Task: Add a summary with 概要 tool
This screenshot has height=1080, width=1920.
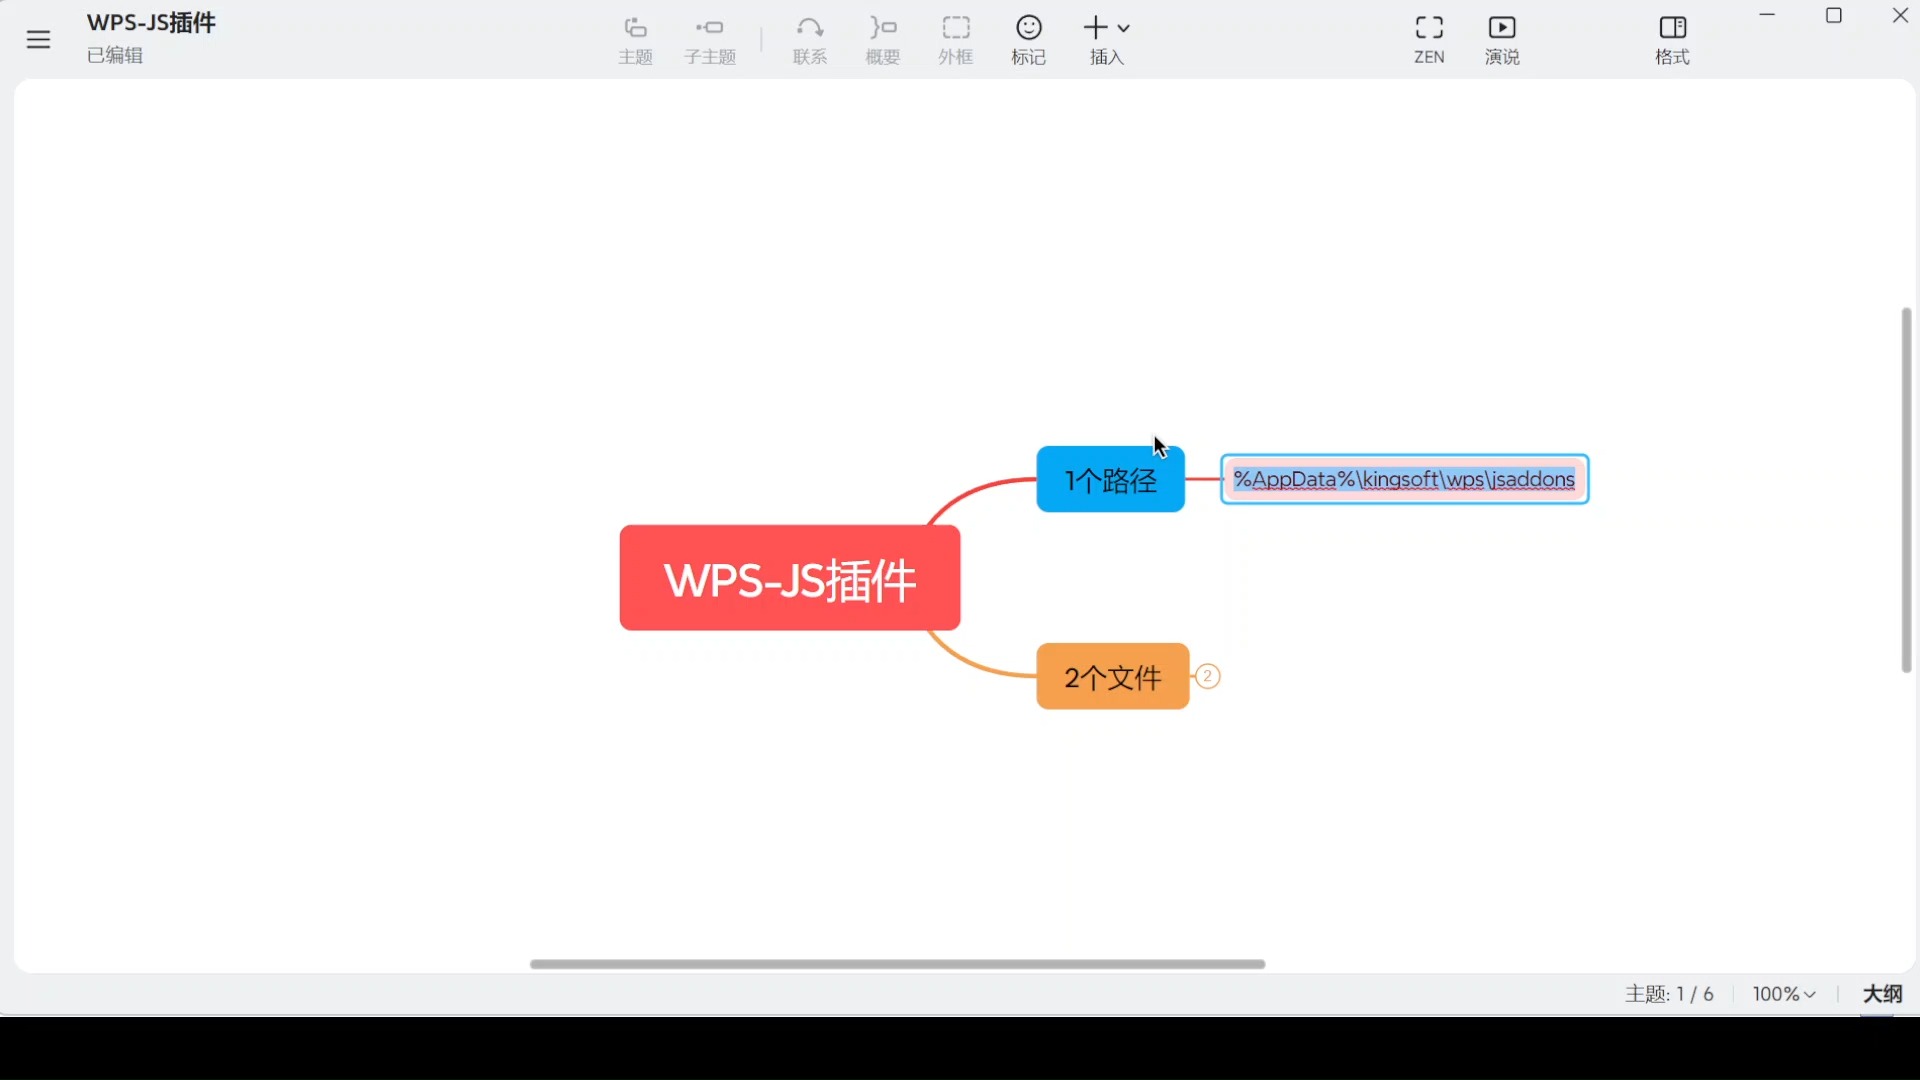Action: [x=883, y=41]
